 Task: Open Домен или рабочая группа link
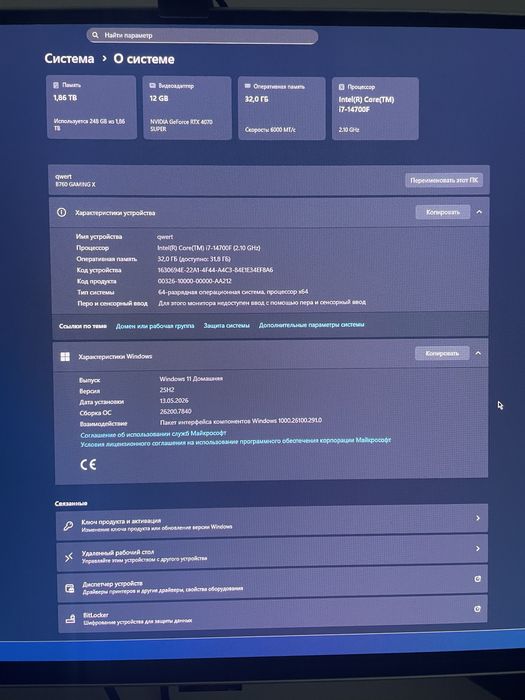(155, 326)
